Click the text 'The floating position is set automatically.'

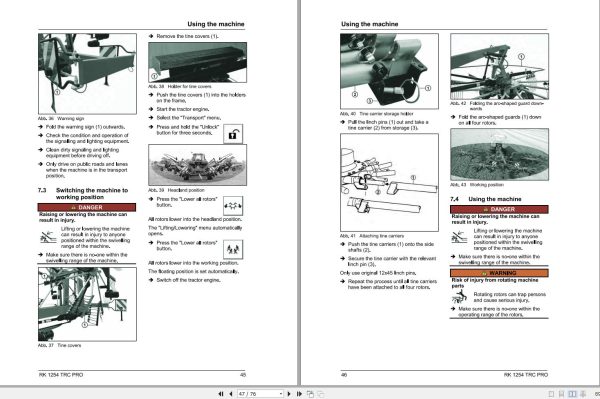pyautogui.click(x=194, y=272)
